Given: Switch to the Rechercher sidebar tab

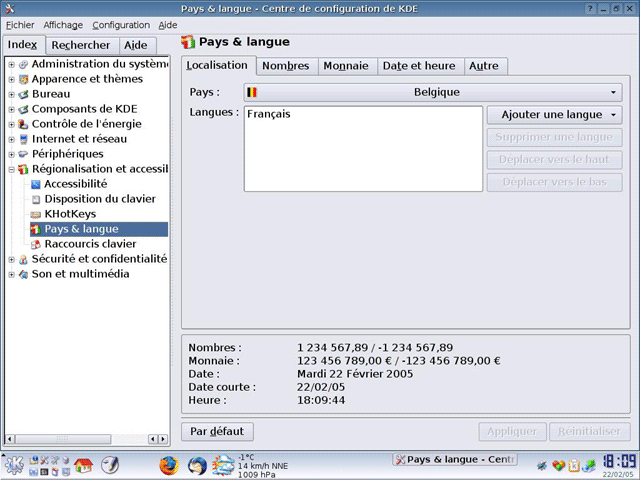Looking at the screenshot, I should 81,45.
